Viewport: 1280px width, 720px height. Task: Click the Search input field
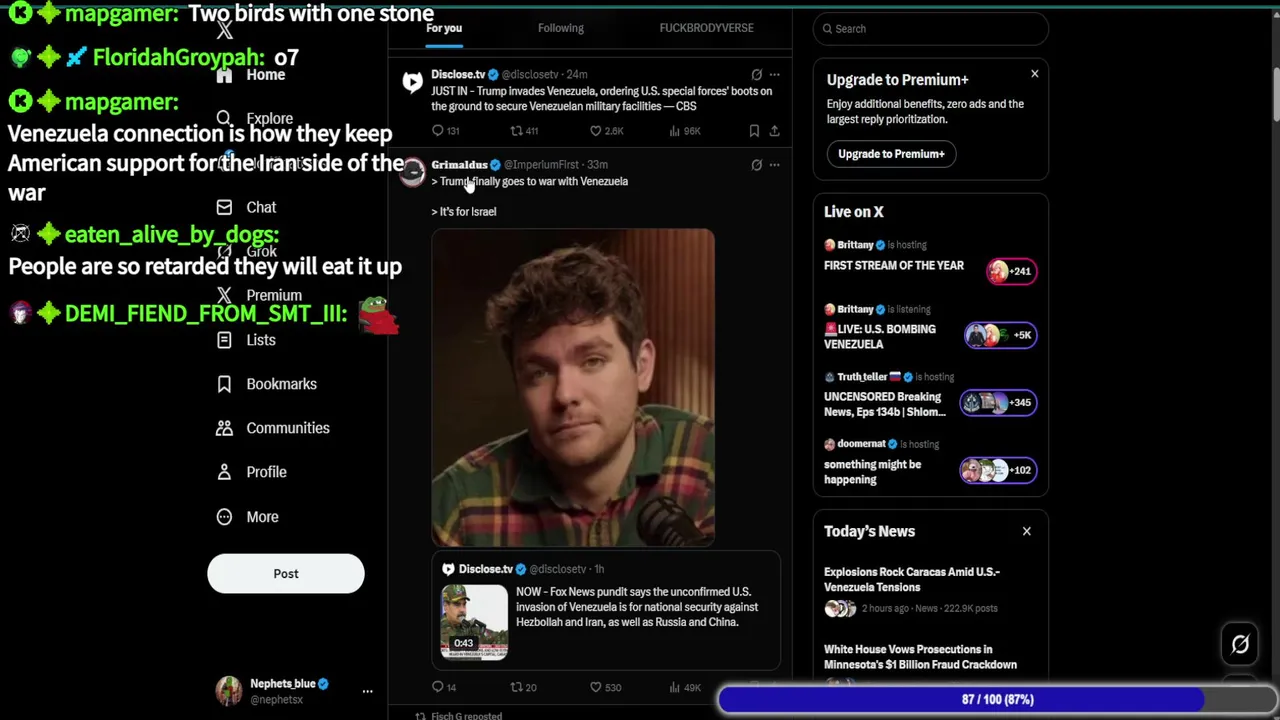click(930, 29)
